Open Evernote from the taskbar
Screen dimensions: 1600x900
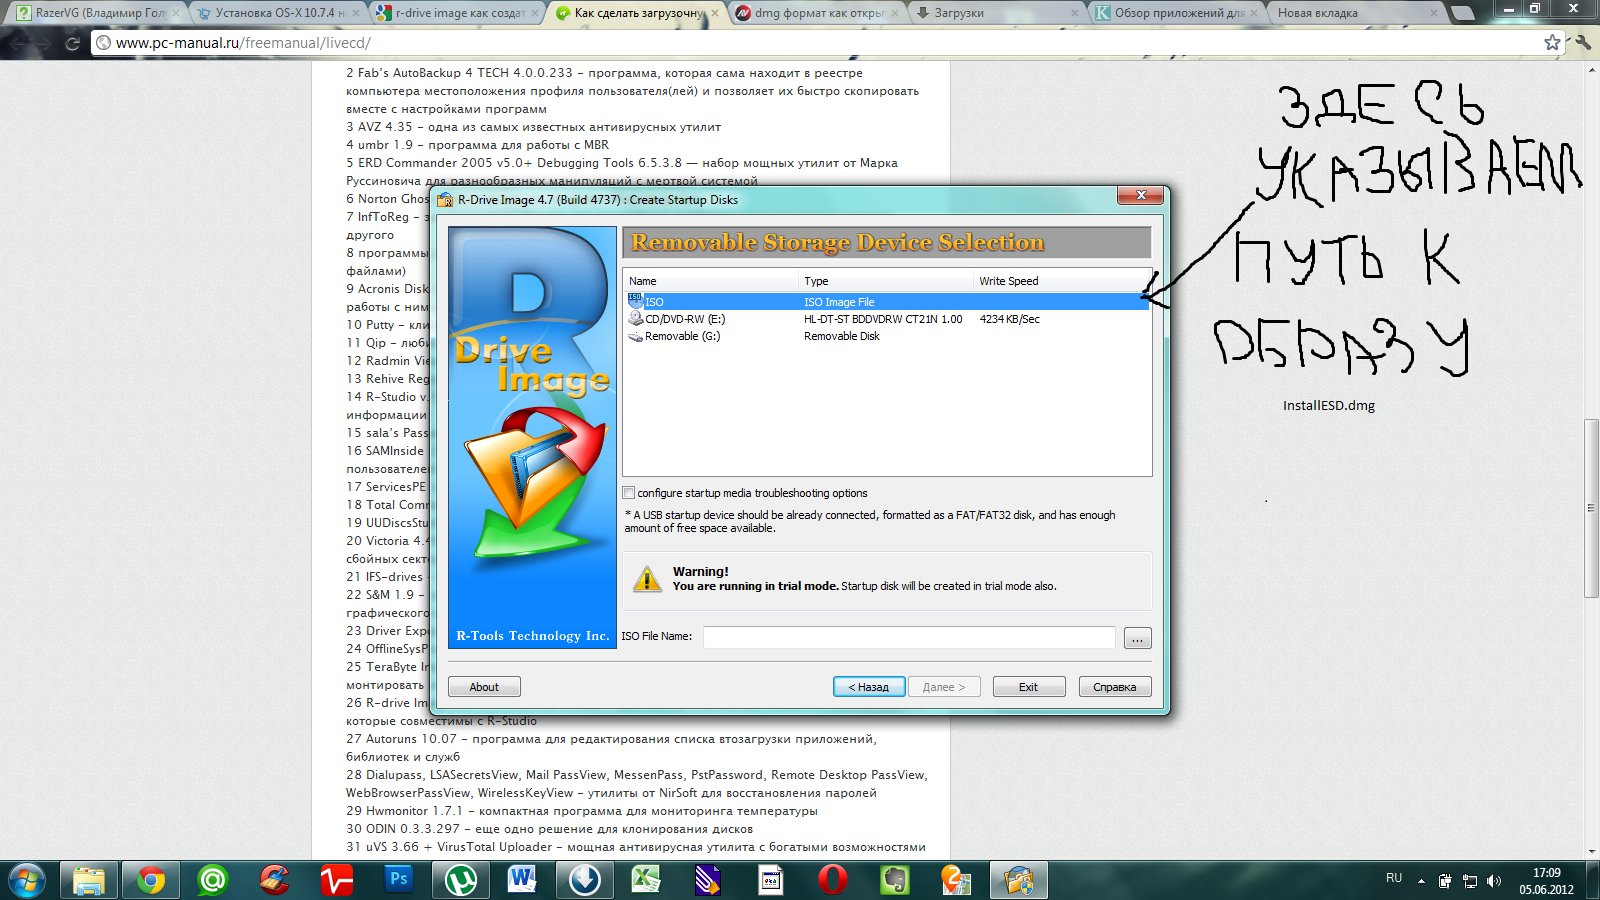[895, 880]
